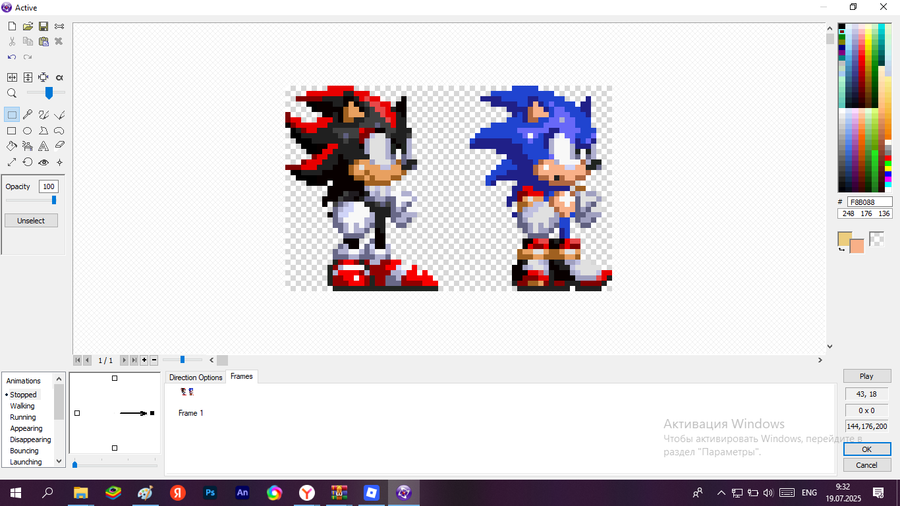Select the Ellipse tool
This screenshot has height=506, width=900.
coord(28,131)
